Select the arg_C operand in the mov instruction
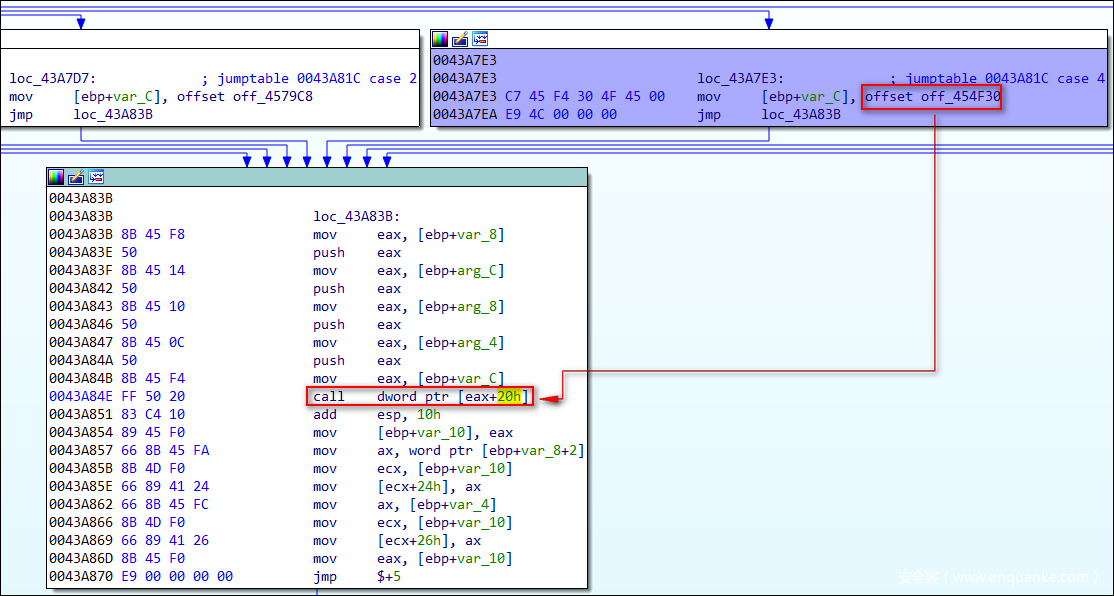 pos(482,270)
